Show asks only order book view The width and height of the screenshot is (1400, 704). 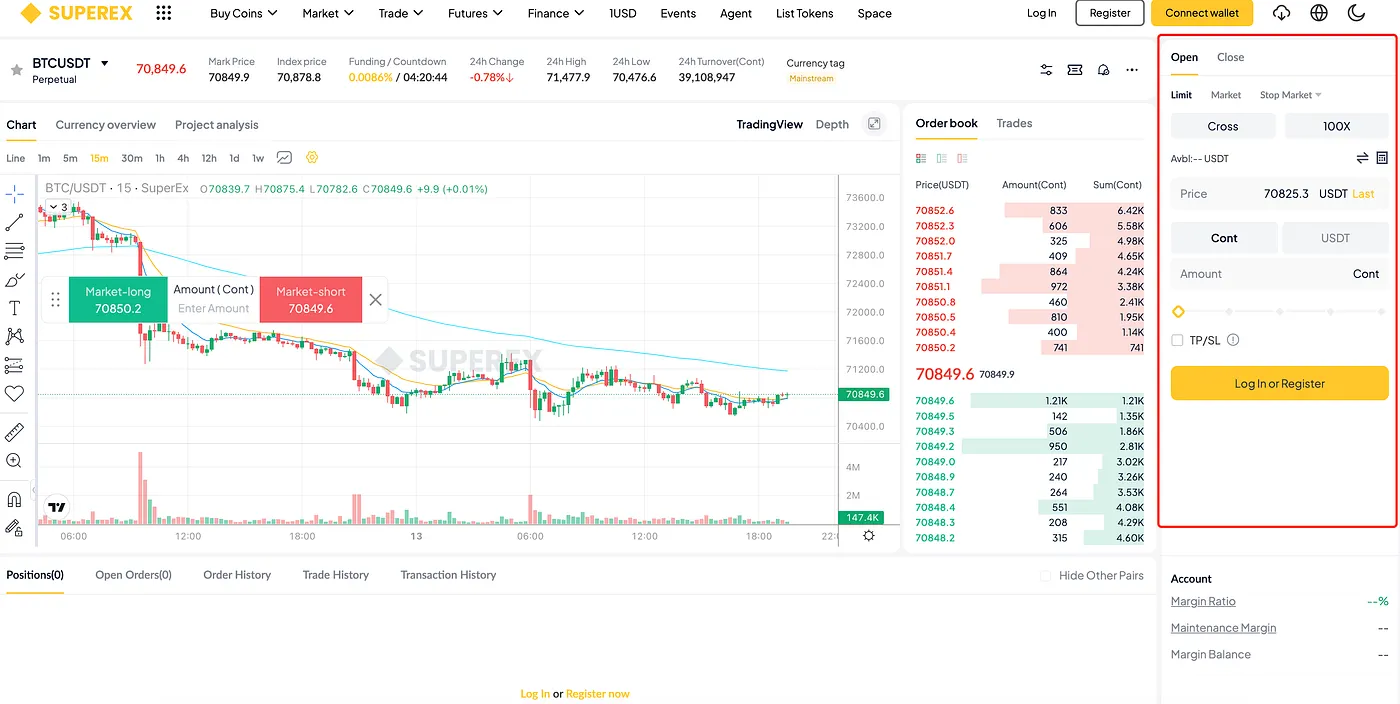(962, 159)
